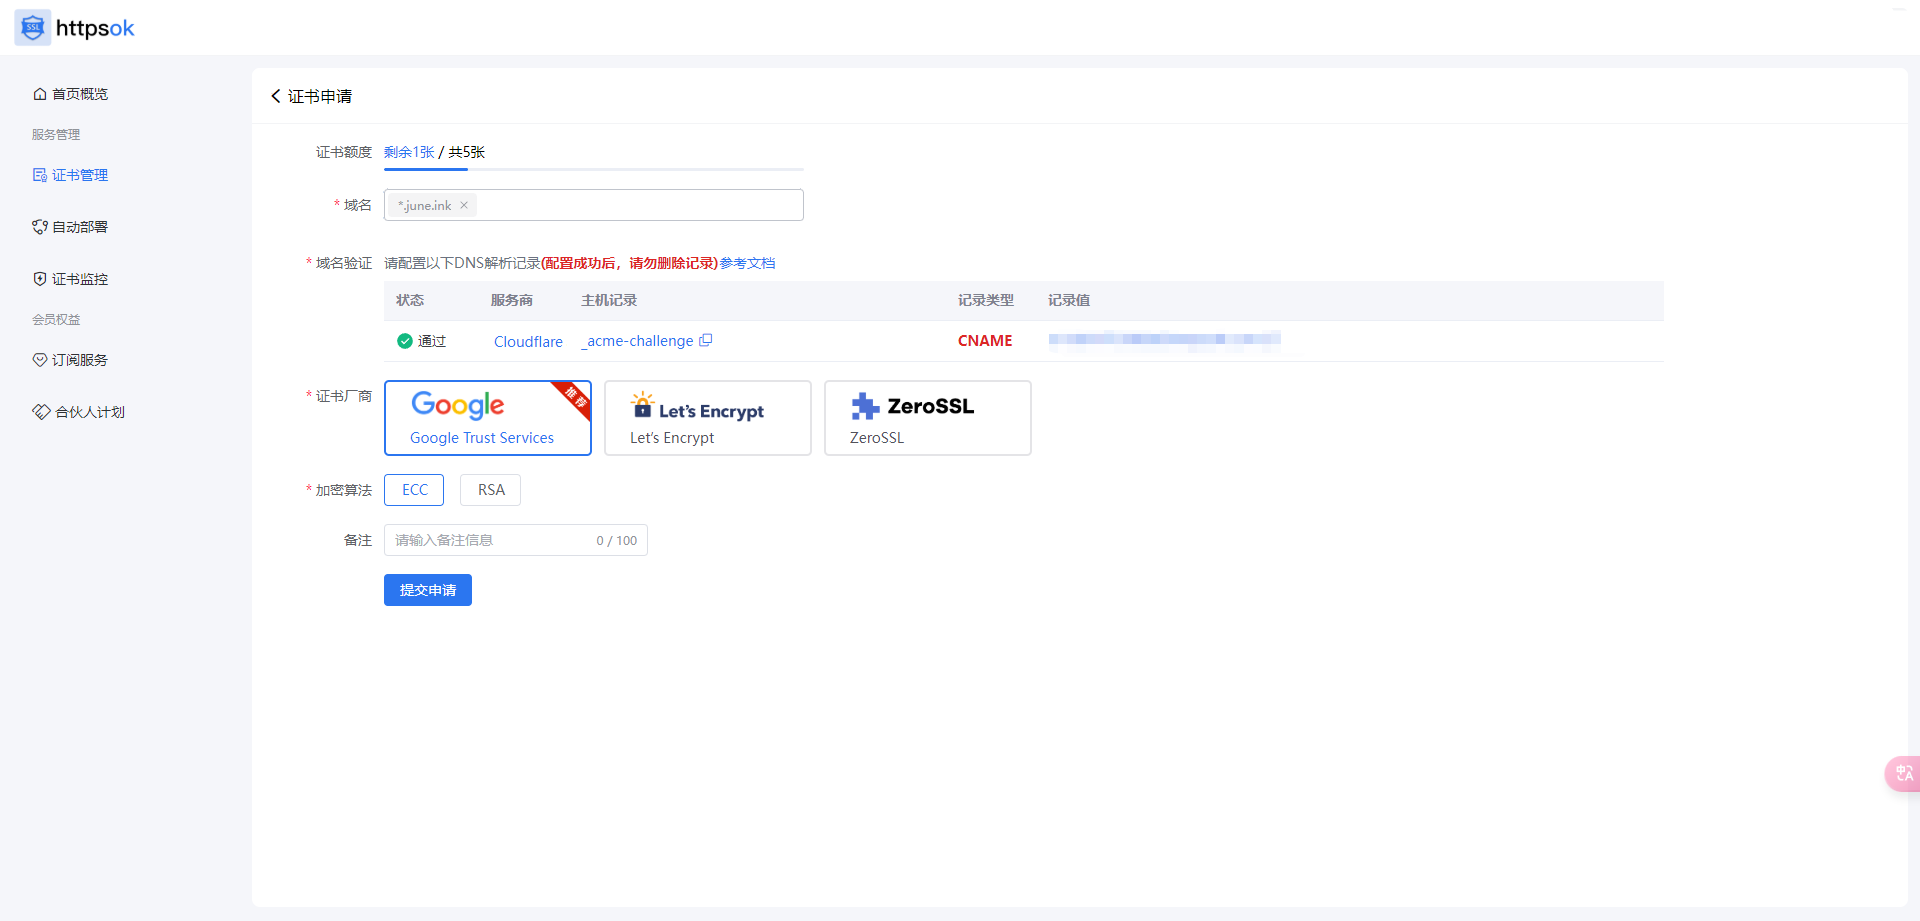
Task: Click the httpsok brand name text
Action: (x=95, y=28)
